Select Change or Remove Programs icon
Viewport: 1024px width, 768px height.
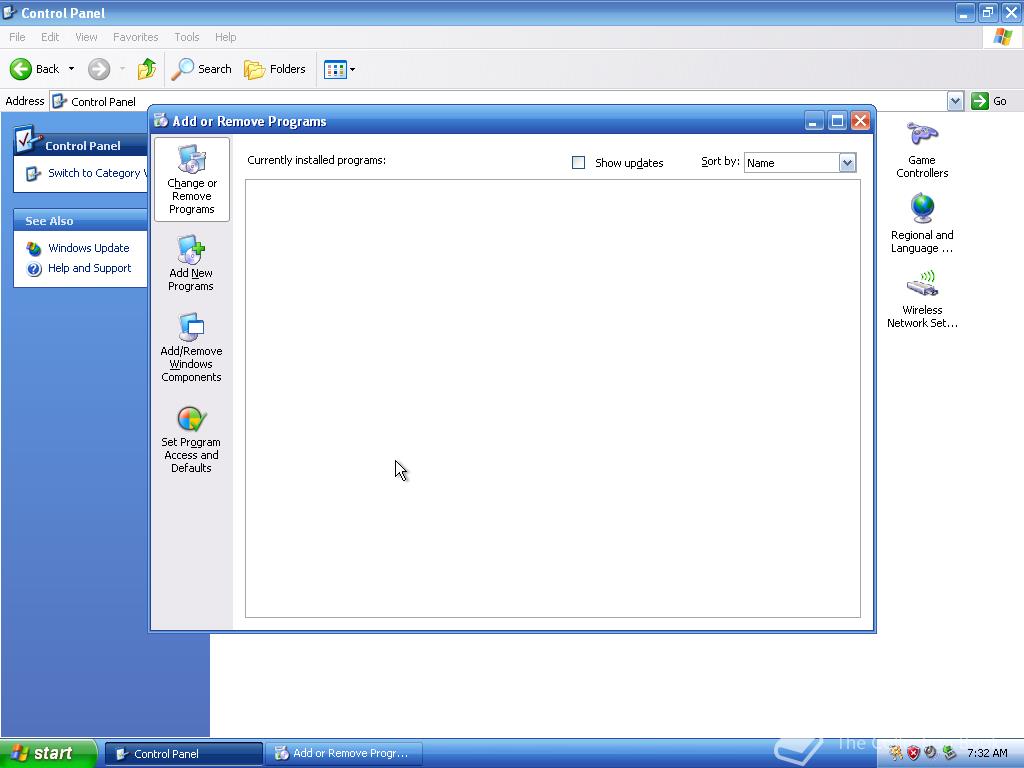191,179
